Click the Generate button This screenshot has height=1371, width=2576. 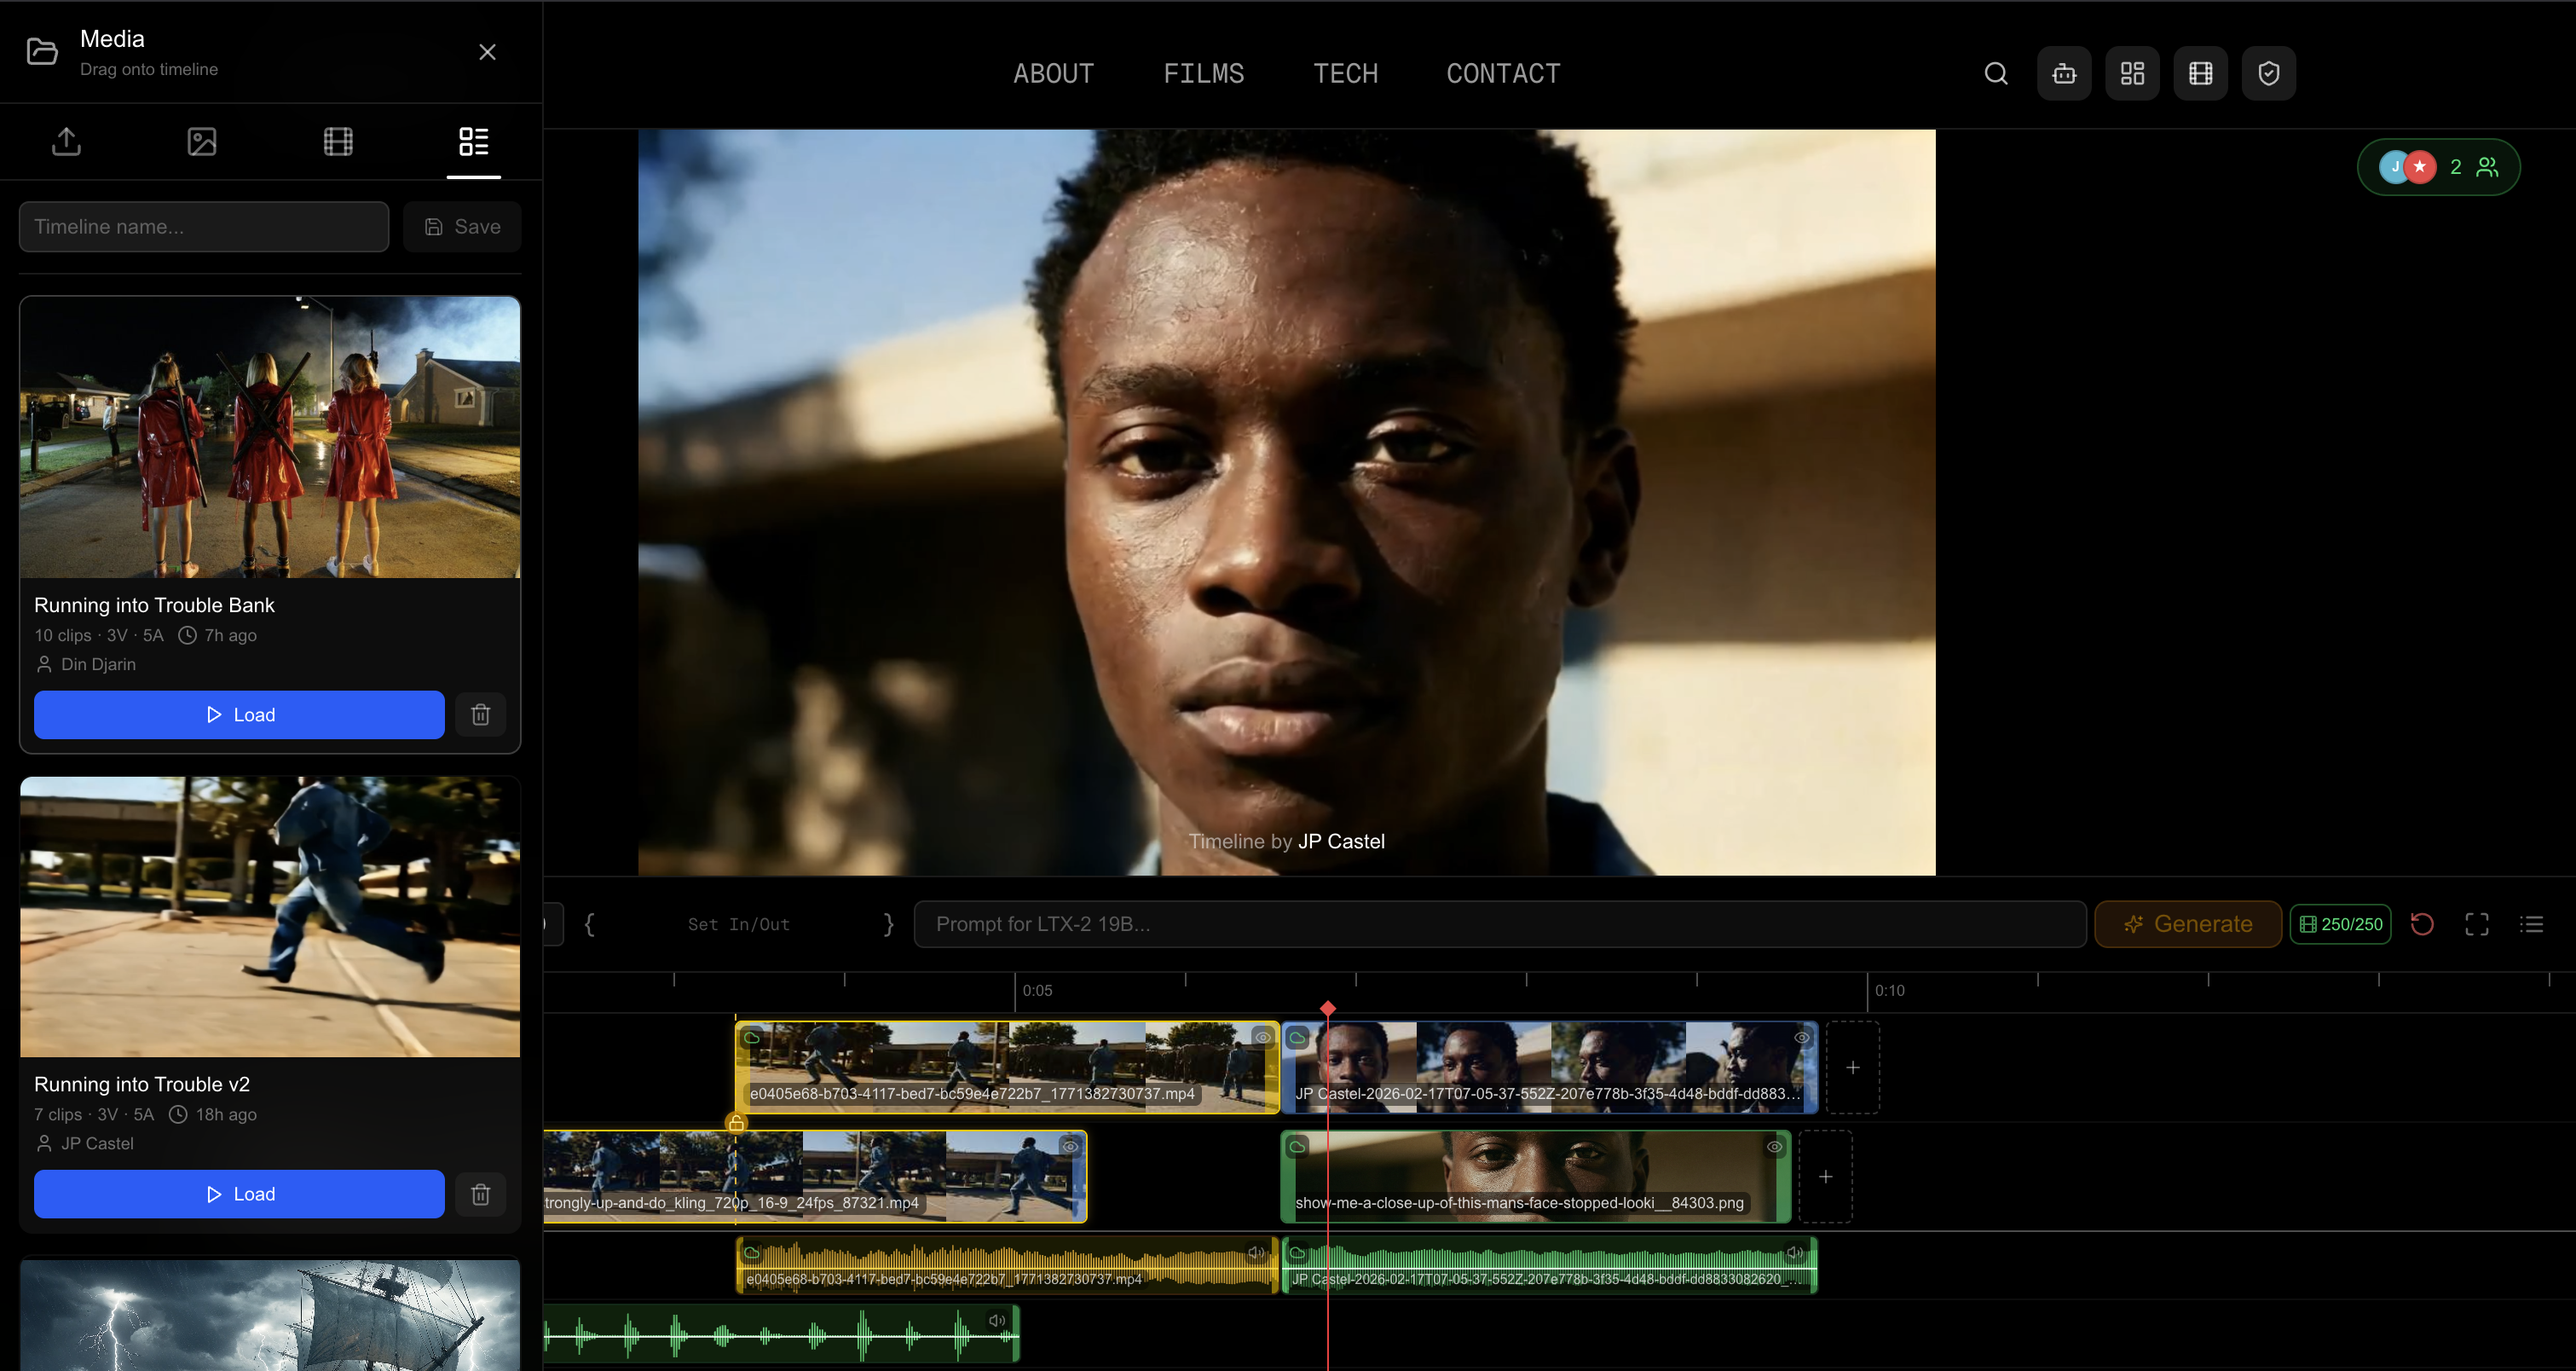2187,924
